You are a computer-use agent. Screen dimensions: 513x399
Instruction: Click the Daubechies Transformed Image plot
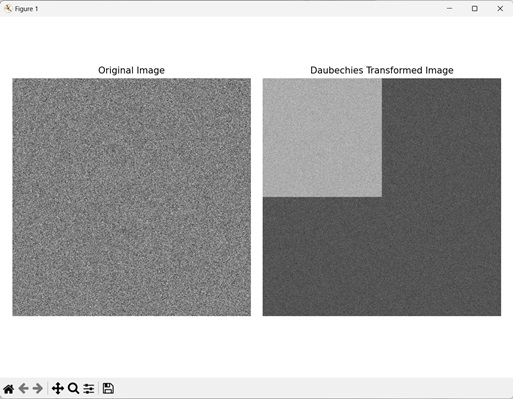(382, 197)
